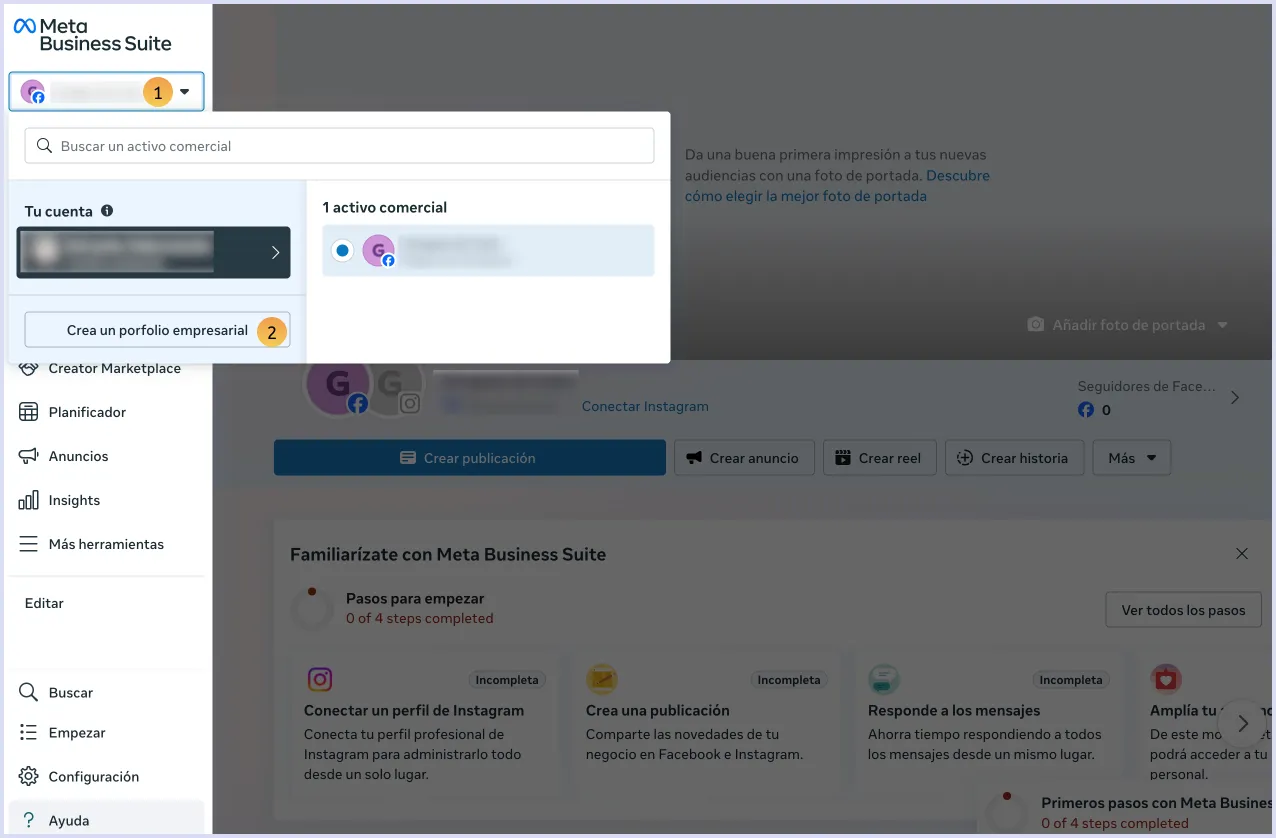1276x838 pixels.
Task: Expand Añadir foto de portada dropdown
Action: coord(1127,325)
